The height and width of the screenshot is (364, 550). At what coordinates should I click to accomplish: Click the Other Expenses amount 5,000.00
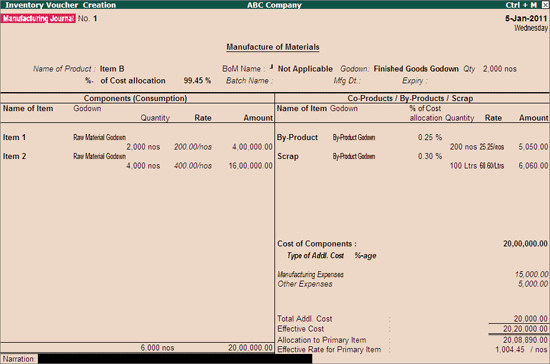[533, 283]
